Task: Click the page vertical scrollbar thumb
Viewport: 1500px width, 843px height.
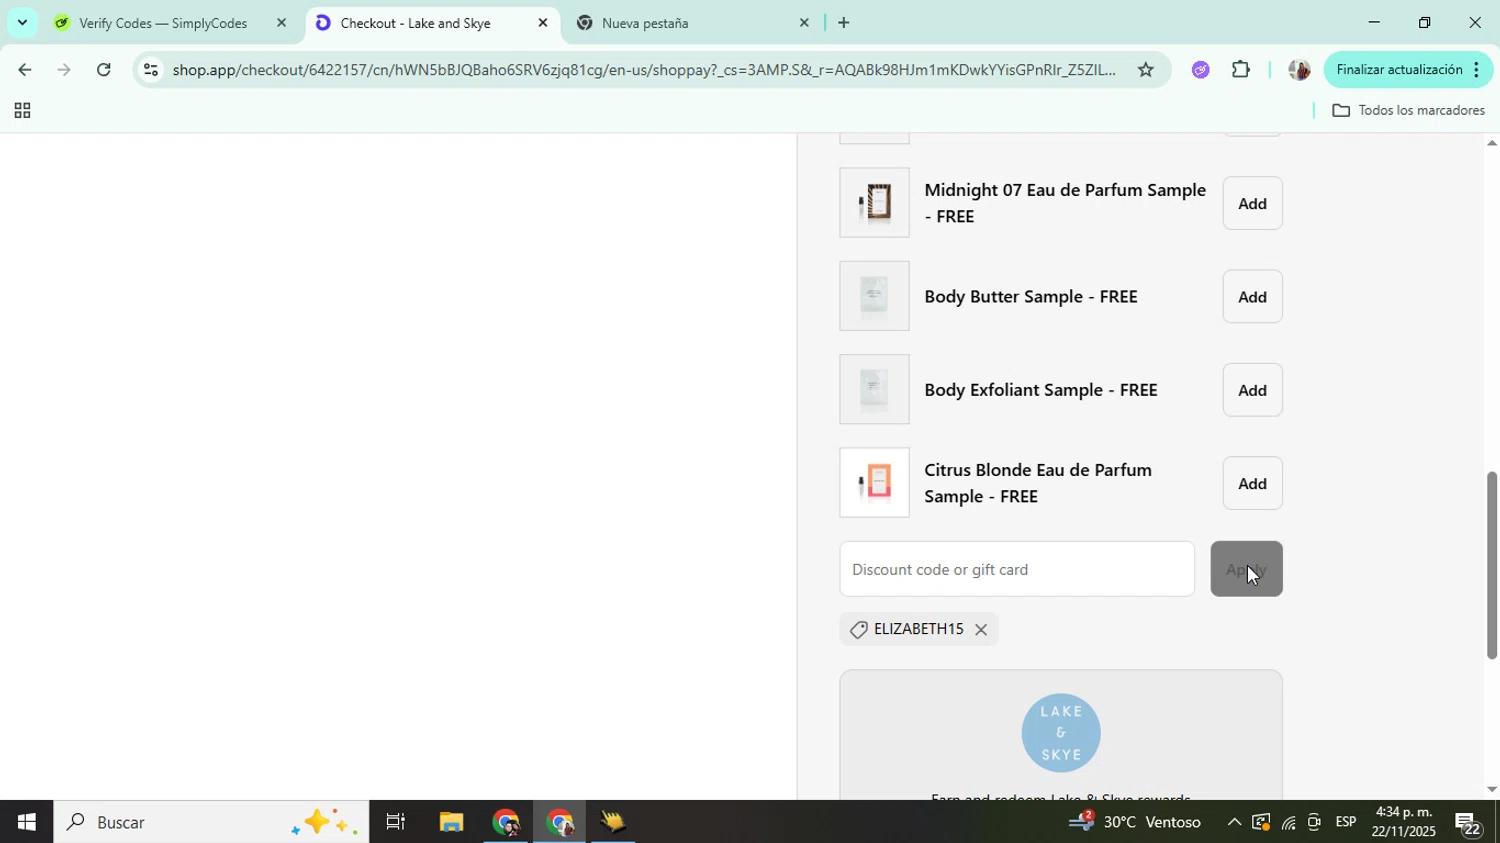Action: pyautogui.click(x=1491, y=565)
